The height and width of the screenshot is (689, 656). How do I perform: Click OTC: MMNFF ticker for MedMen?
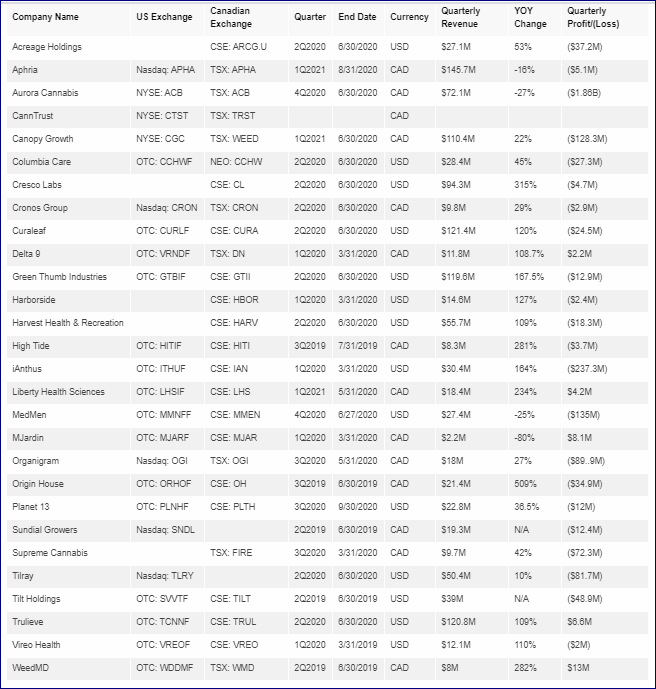click(x=165, y=415)
